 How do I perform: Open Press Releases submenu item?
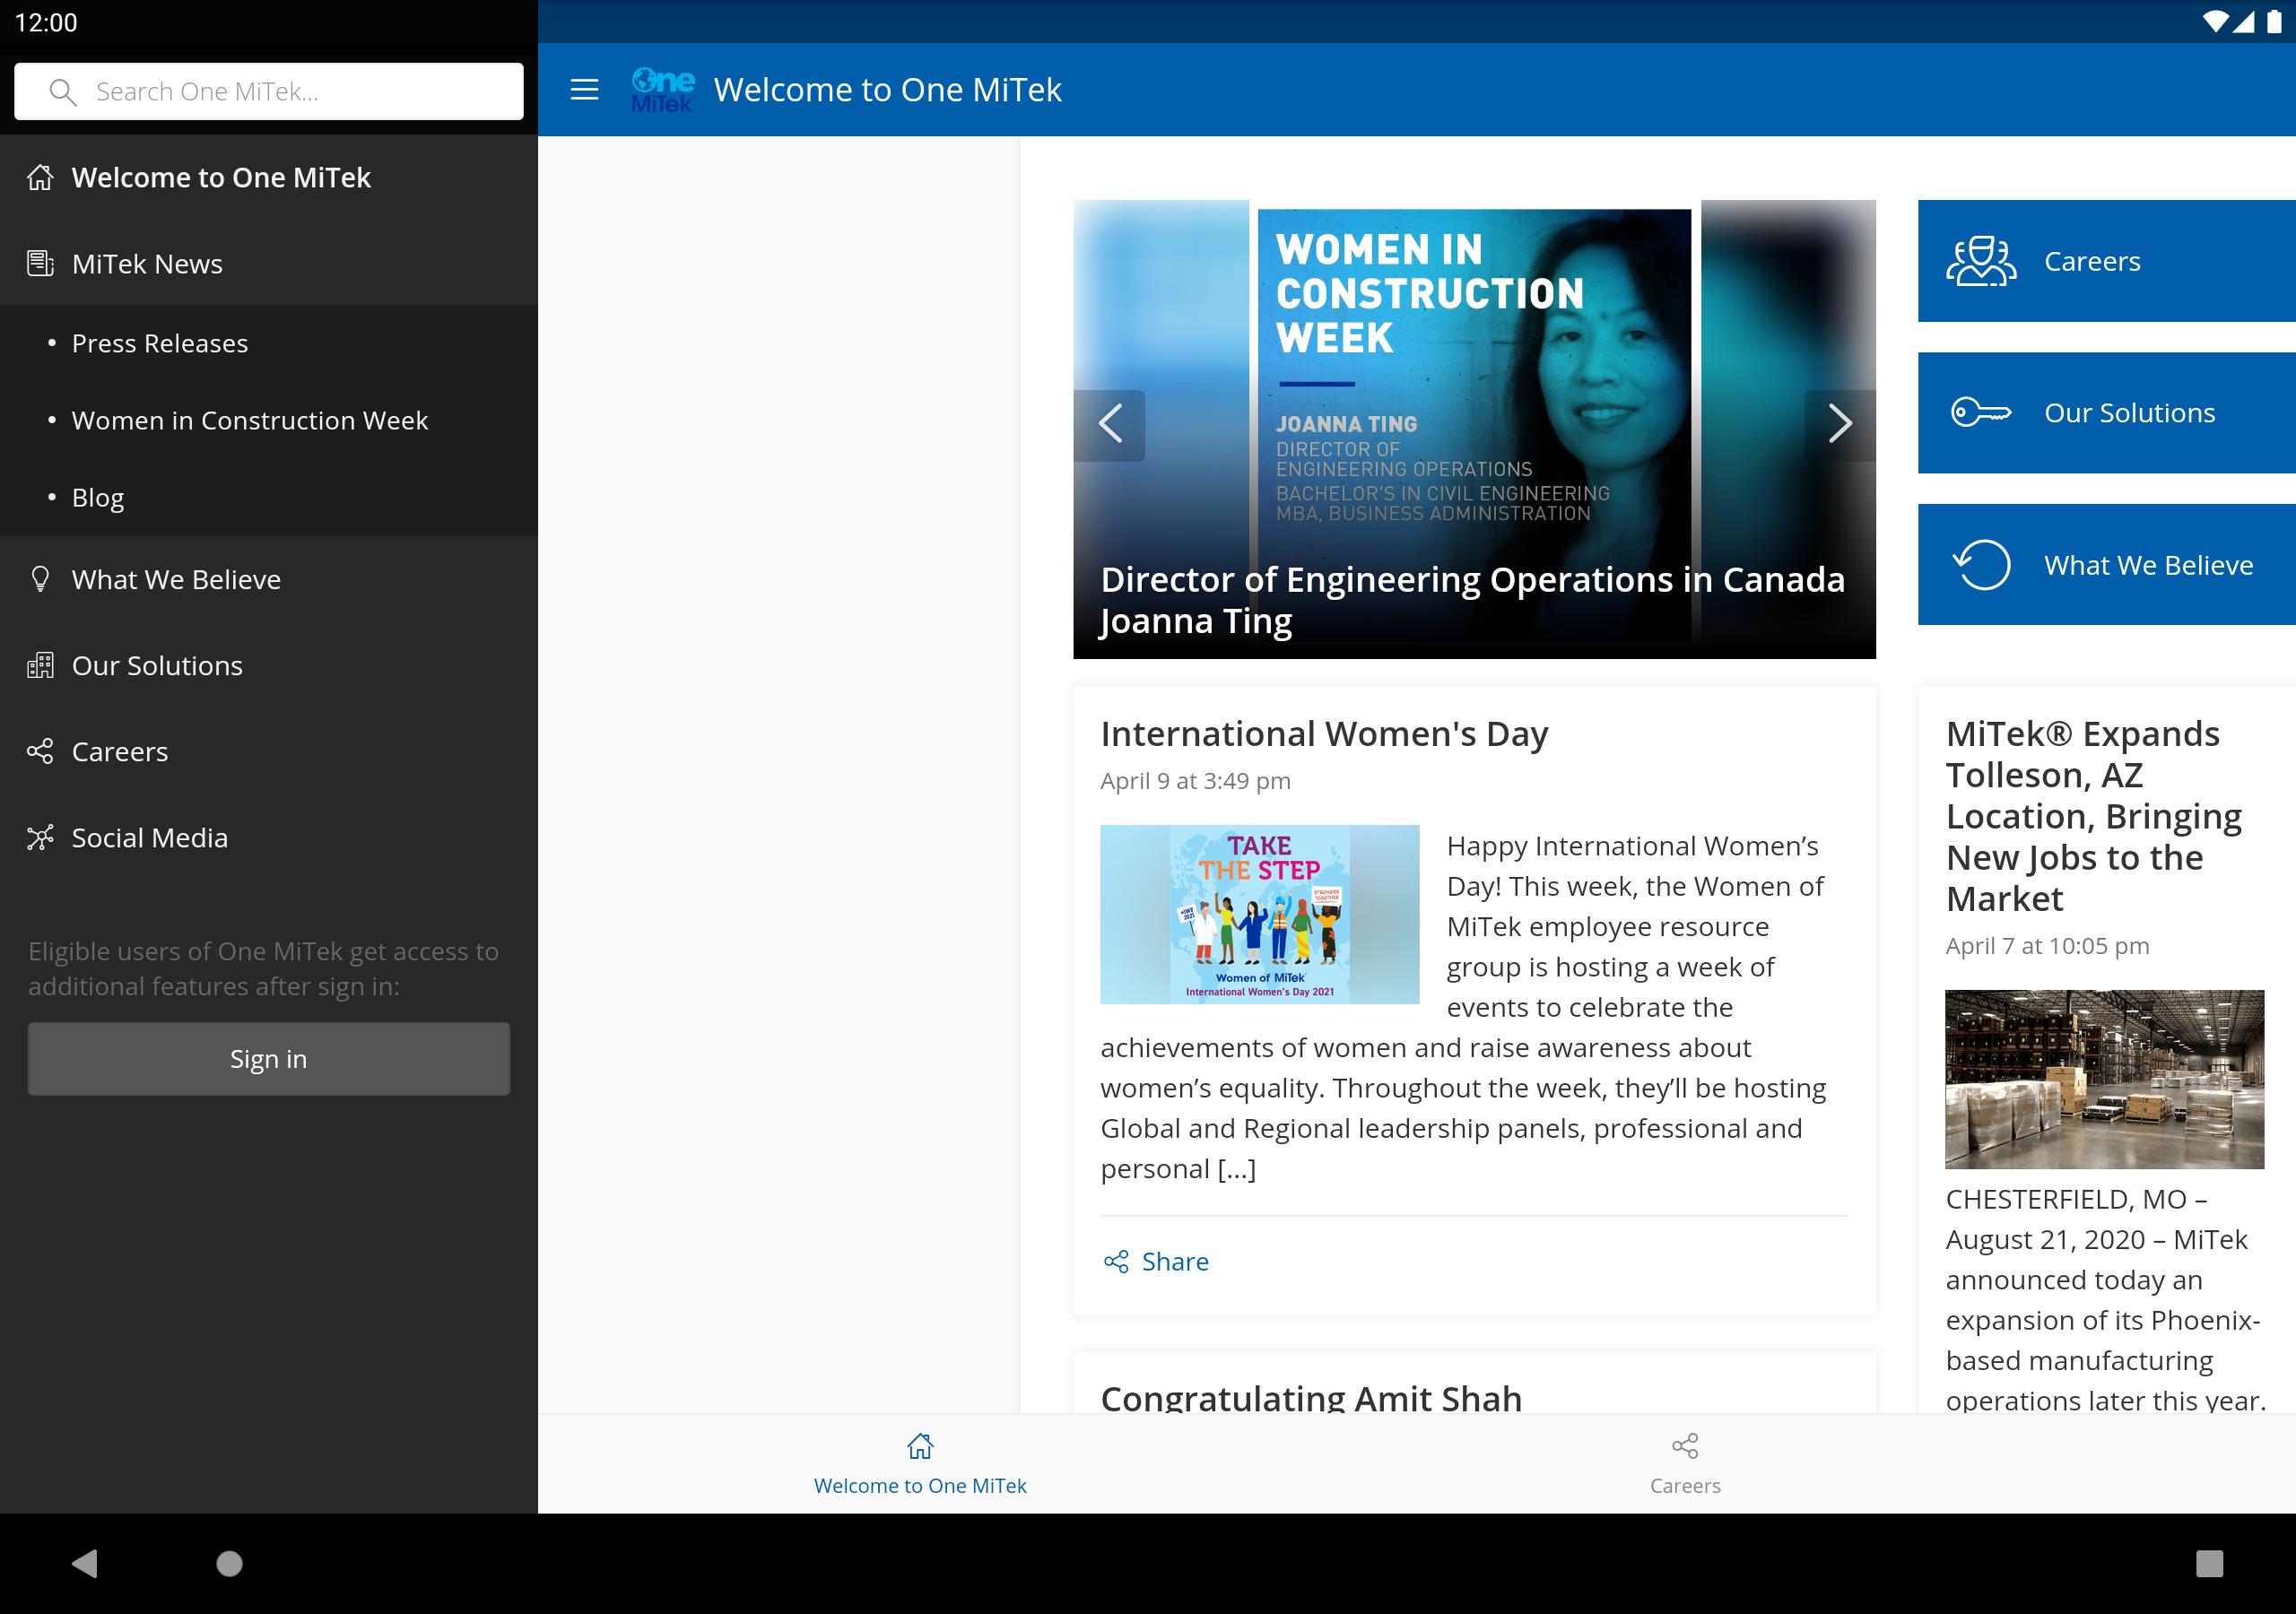[x=269, y=344]
